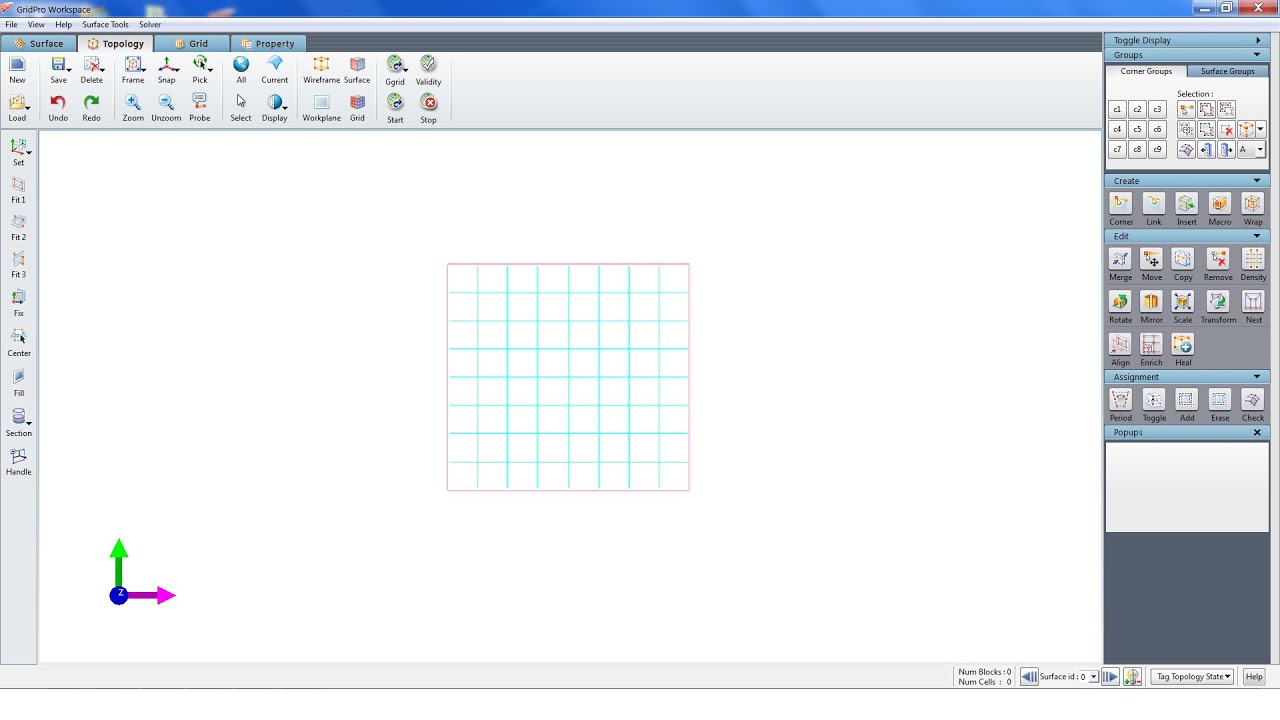Open the Solver menu
Viewport: 1280px width, 720px height.
point(150,24)
